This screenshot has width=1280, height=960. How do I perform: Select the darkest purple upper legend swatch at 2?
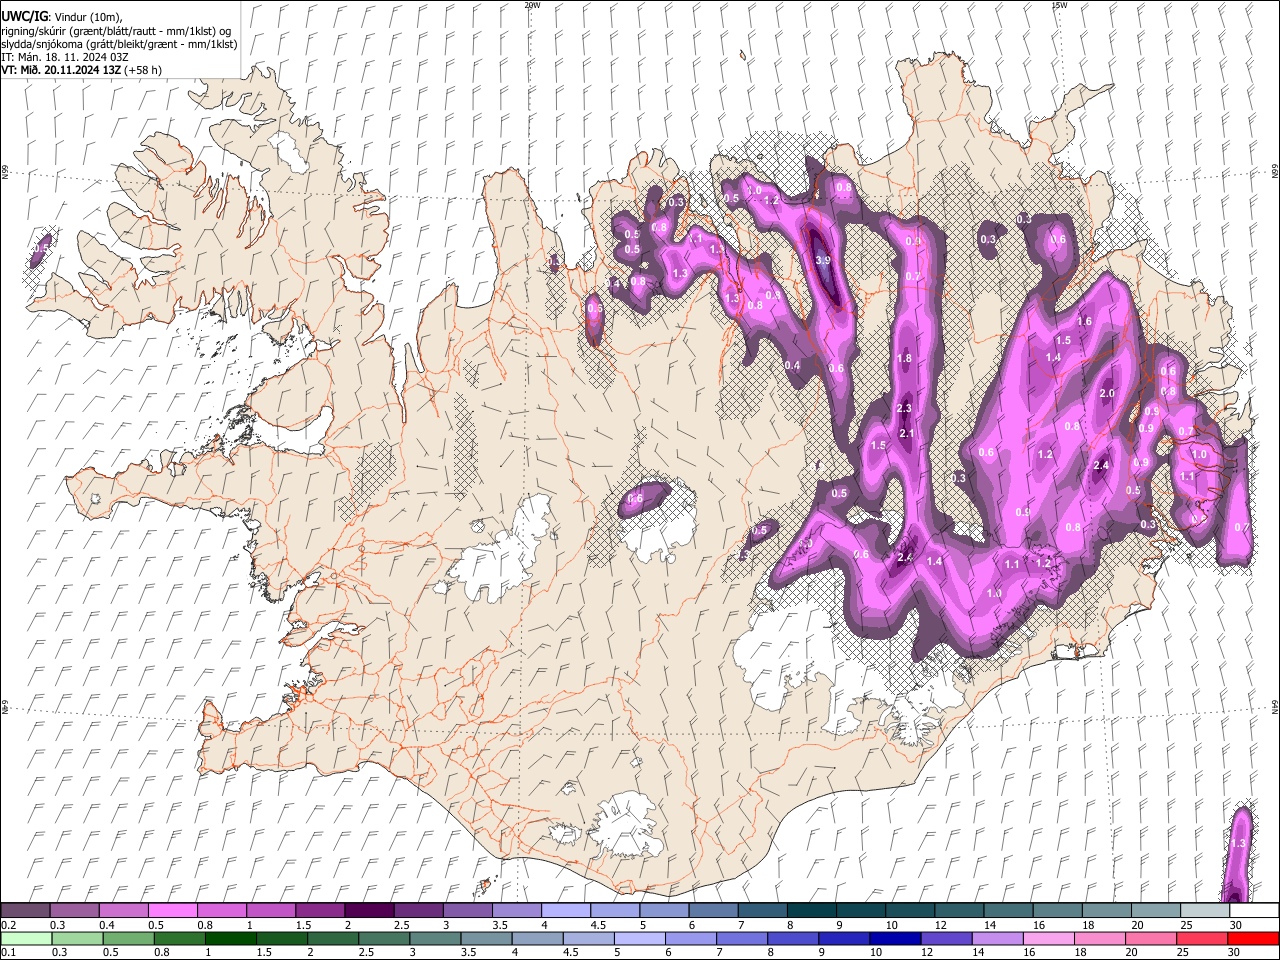368,910
